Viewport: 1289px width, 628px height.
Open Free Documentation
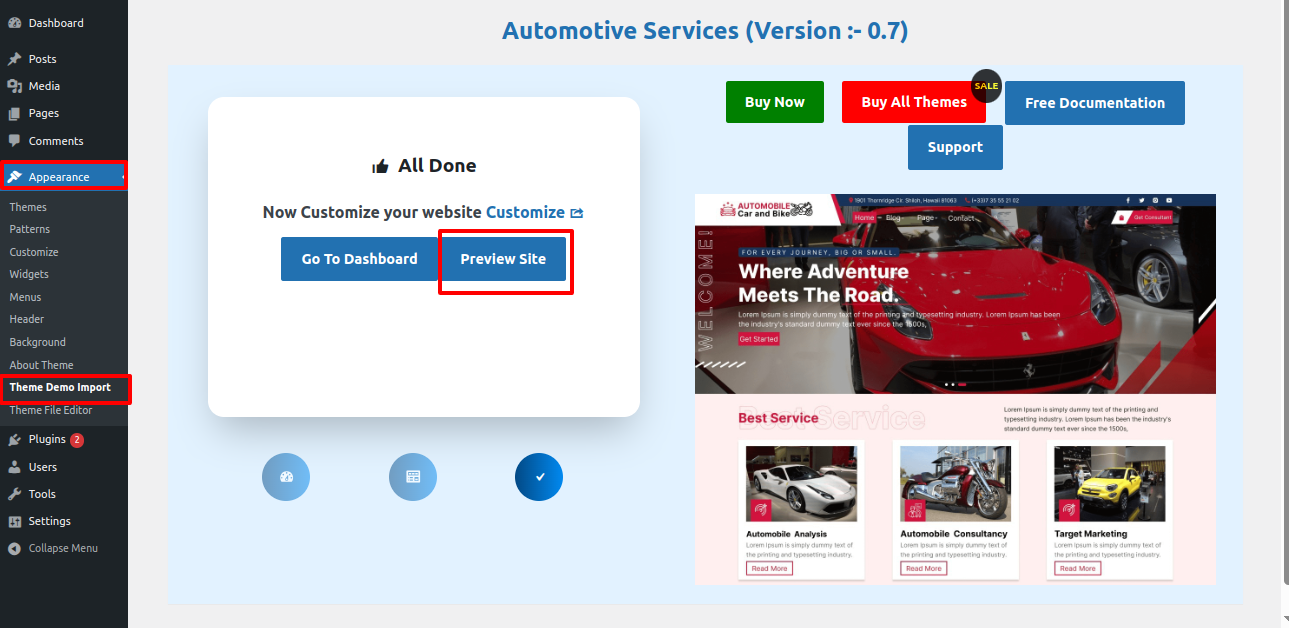click(1095, 103)
